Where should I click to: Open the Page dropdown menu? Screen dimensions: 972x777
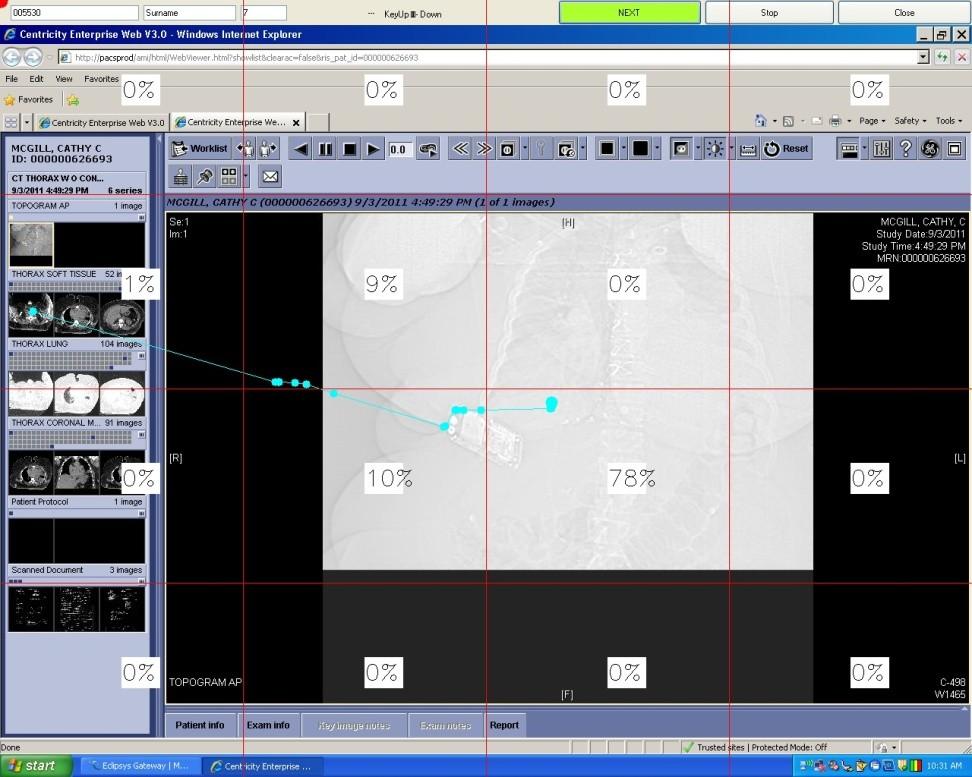(x=872, y=121)
